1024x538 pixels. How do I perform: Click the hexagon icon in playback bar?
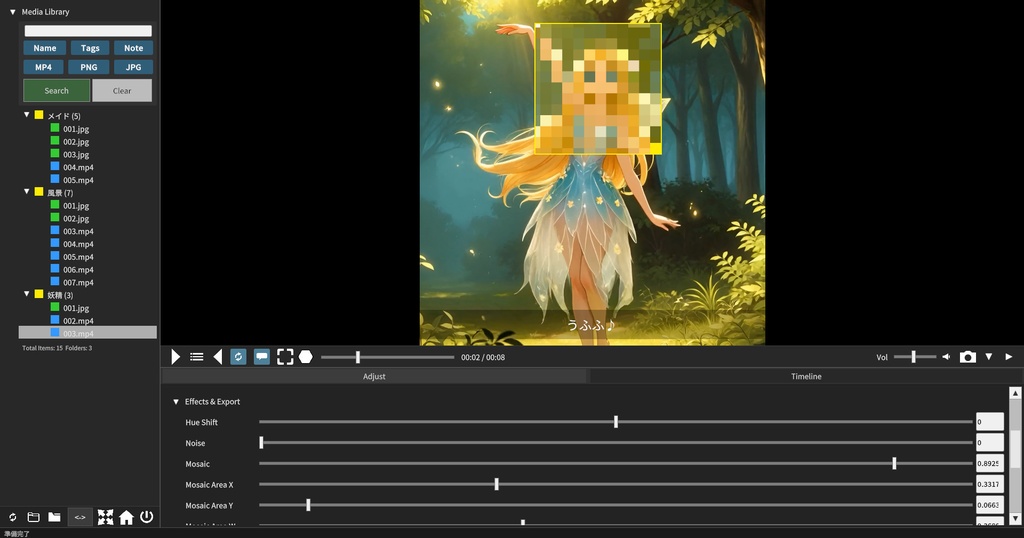(x=306, y=356)
